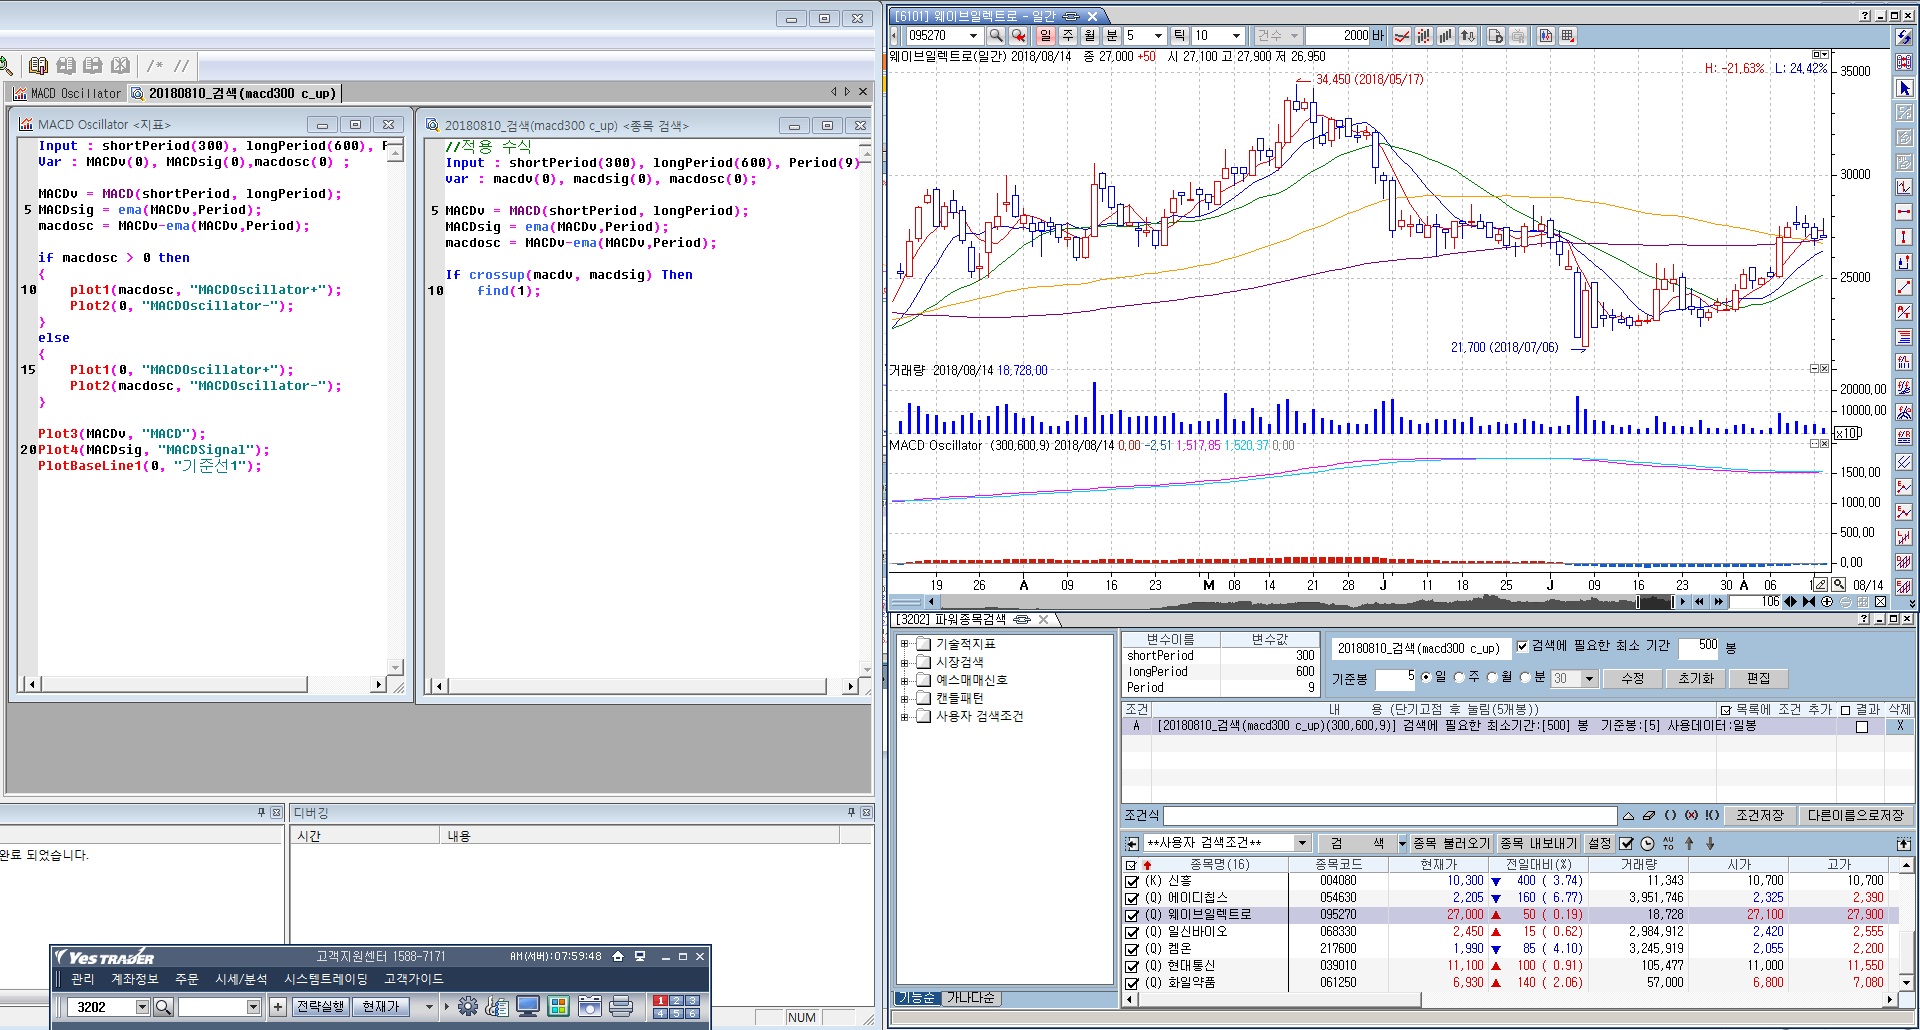Click the 종목 불러오기 button
1920x1030 pixels.
coord(1451,844)
